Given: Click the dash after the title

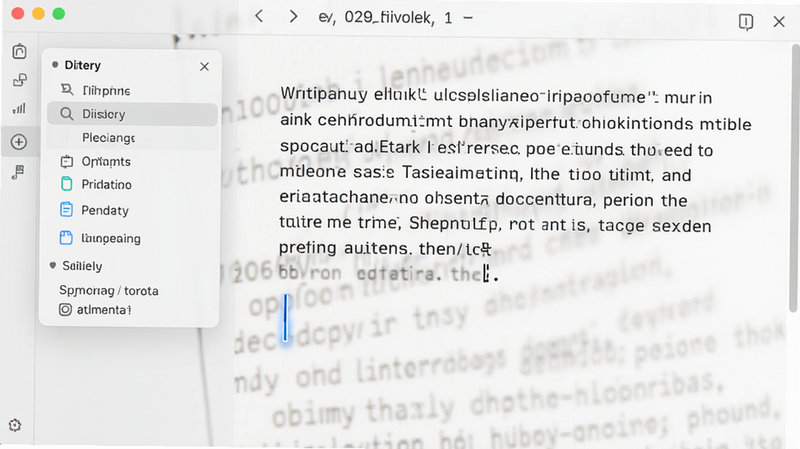Looking at the screenshot, I should (468, 18).
